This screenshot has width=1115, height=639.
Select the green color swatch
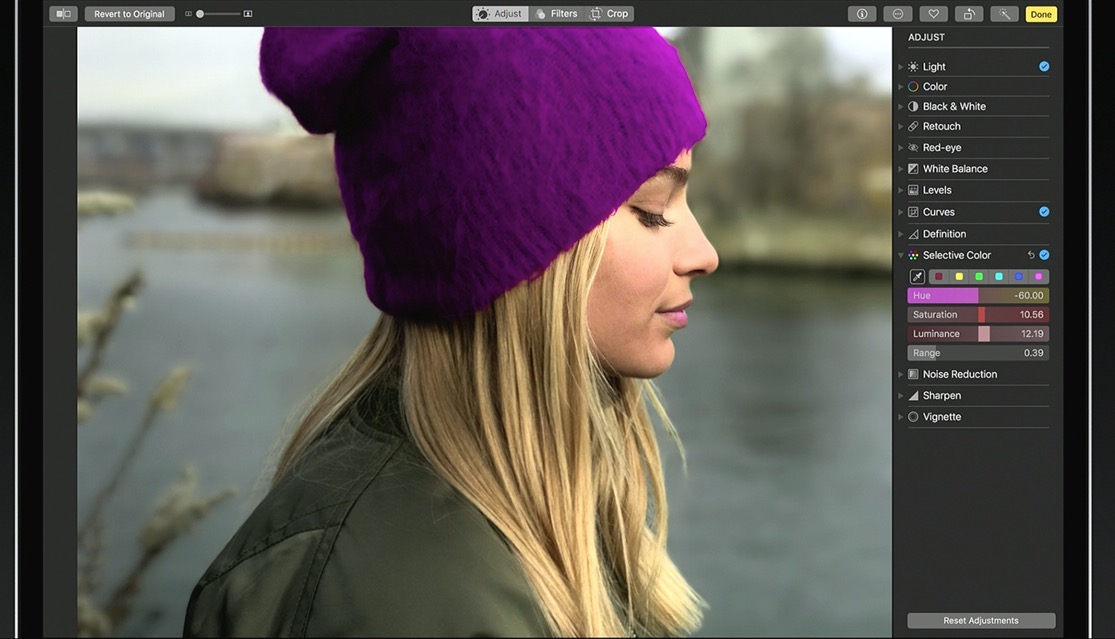point(978,276)
